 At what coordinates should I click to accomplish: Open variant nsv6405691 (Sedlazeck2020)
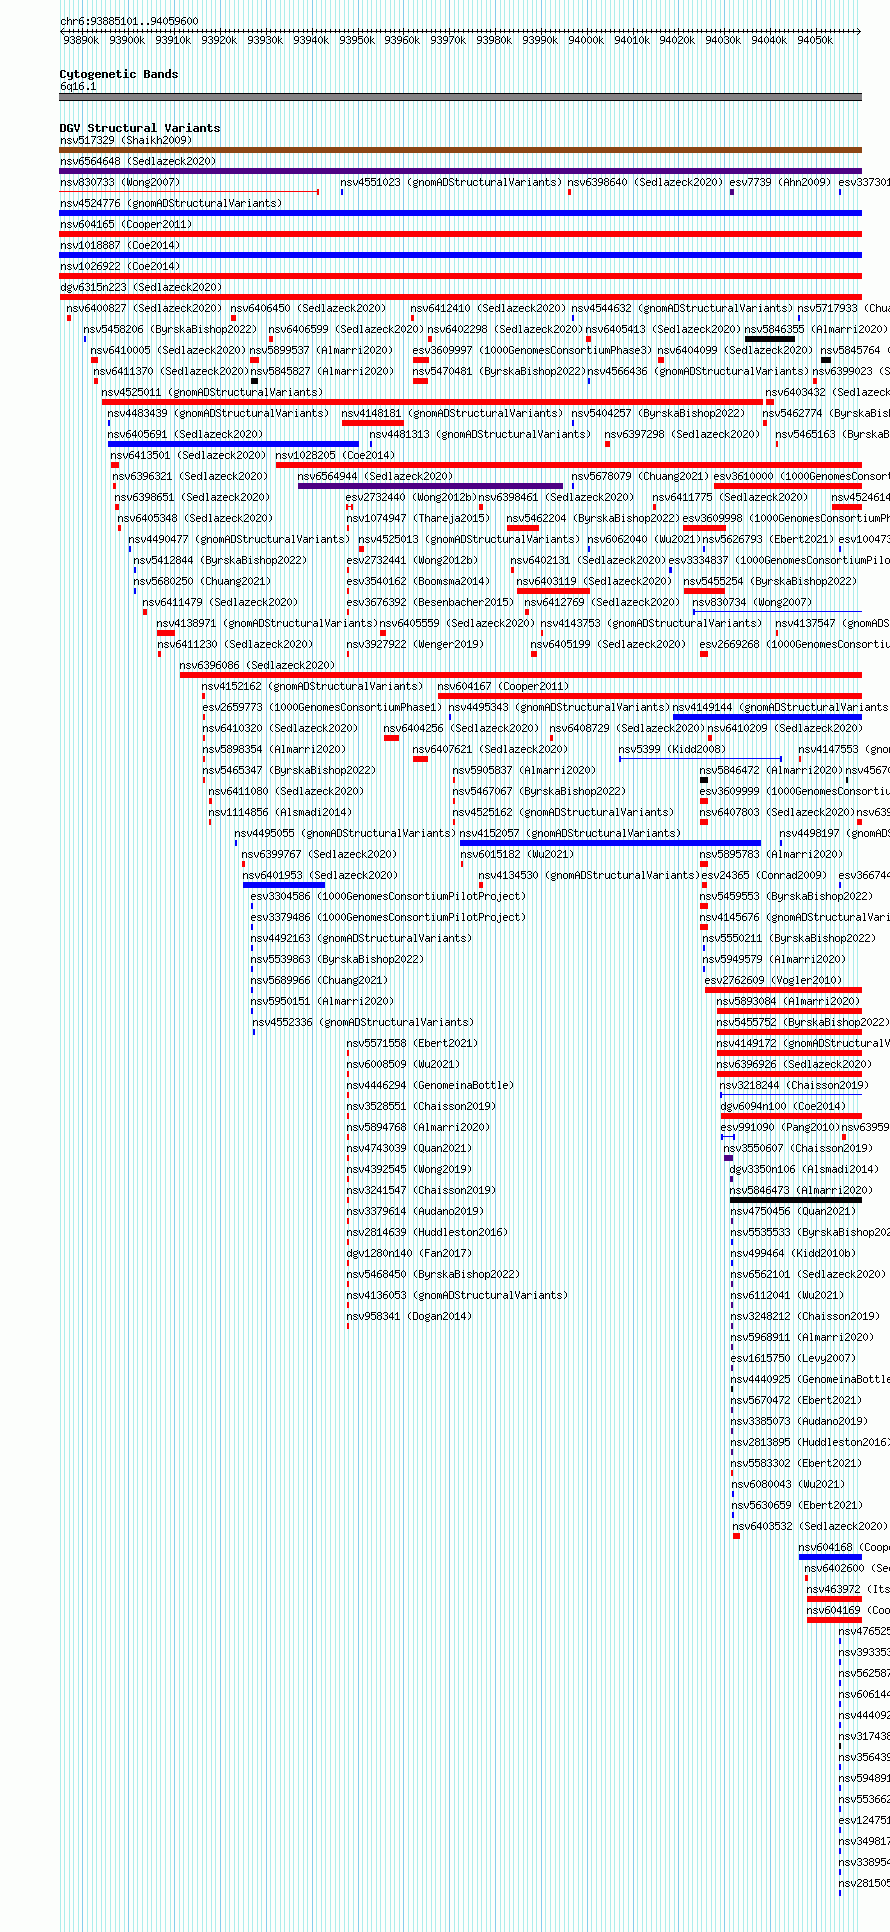click(185, 435)
